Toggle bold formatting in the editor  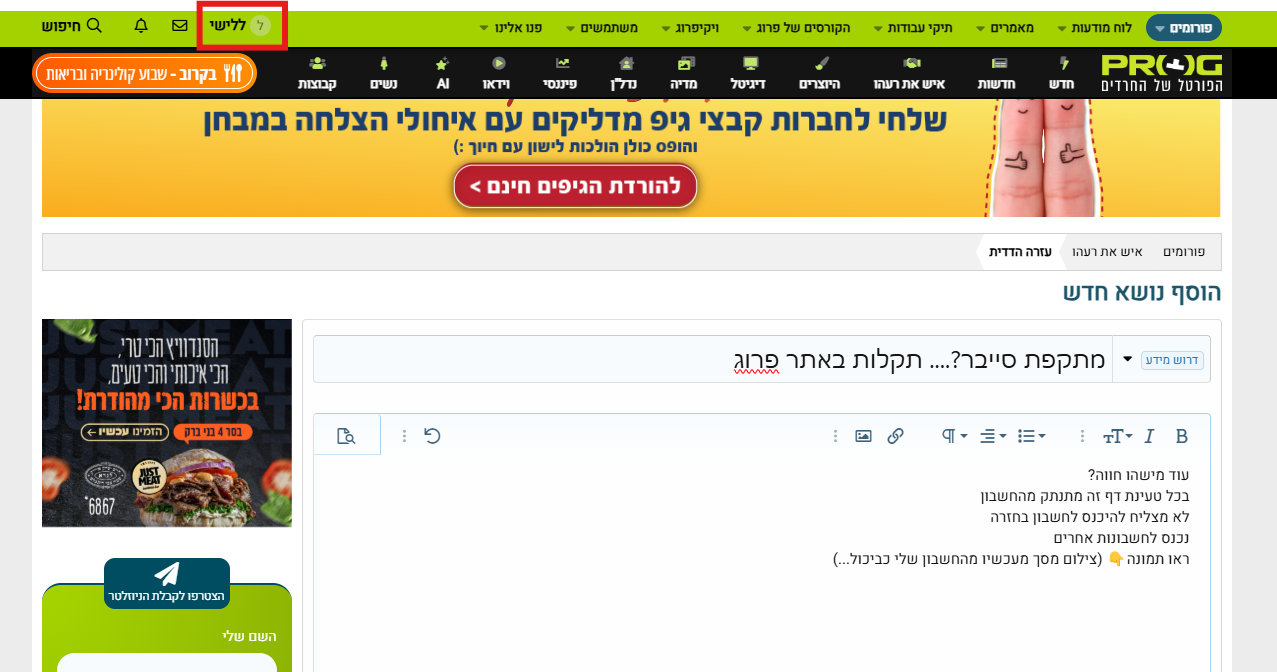click(x=1181, y=436)
